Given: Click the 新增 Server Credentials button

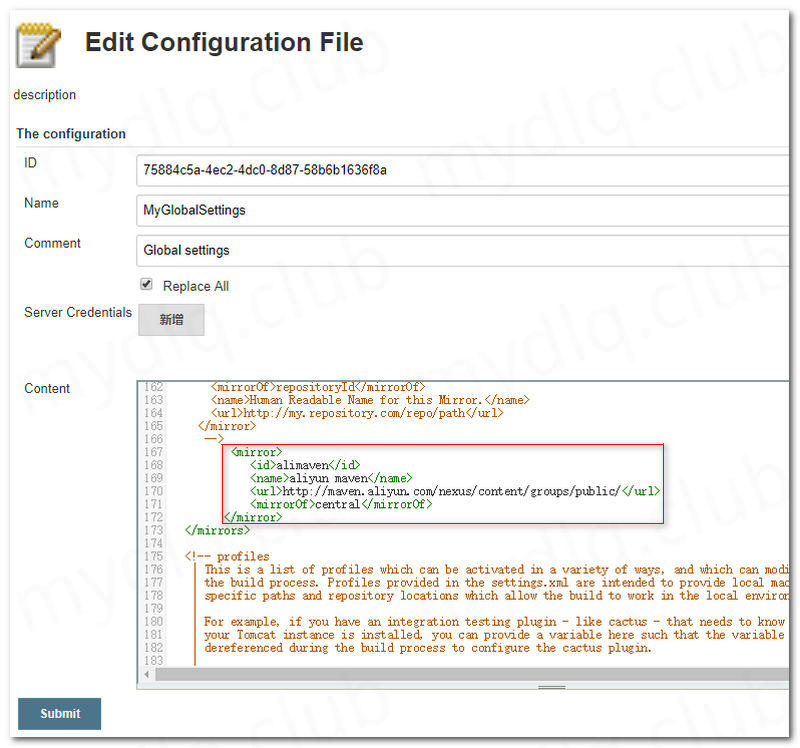Looking at the screenshot, I should click(x=171, y=320).
